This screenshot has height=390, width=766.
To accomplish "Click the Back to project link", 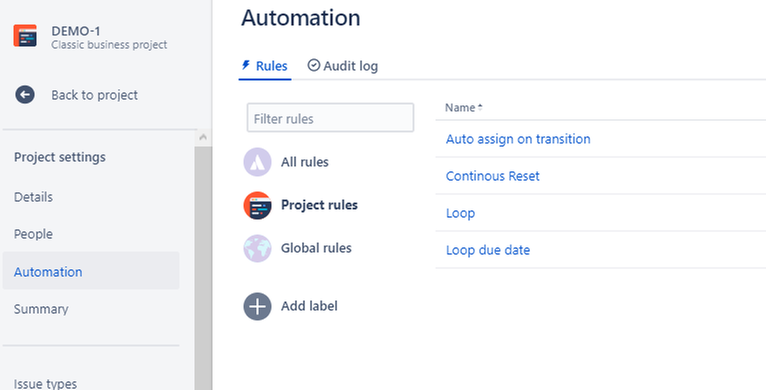I will click(95, 95).
